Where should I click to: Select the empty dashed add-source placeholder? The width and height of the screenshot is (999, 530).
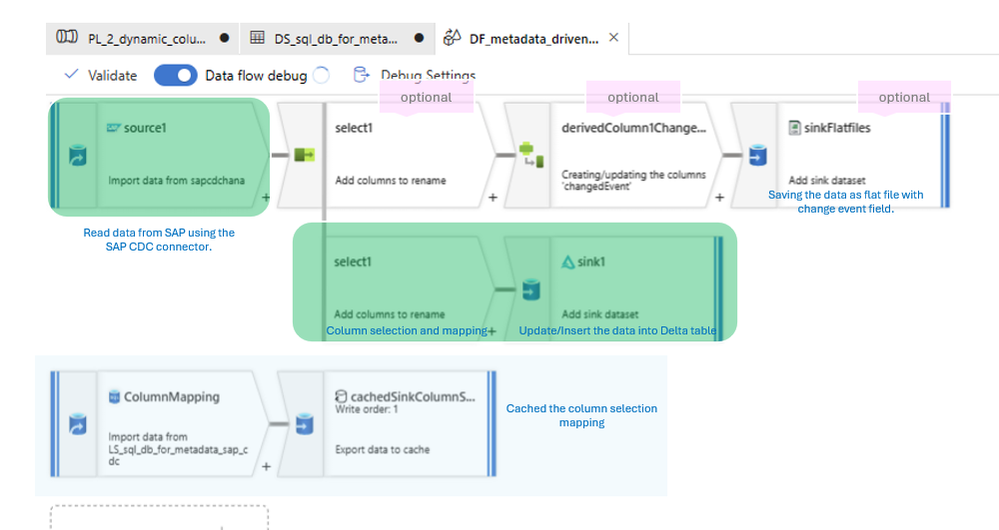click(x=159, y=518)
